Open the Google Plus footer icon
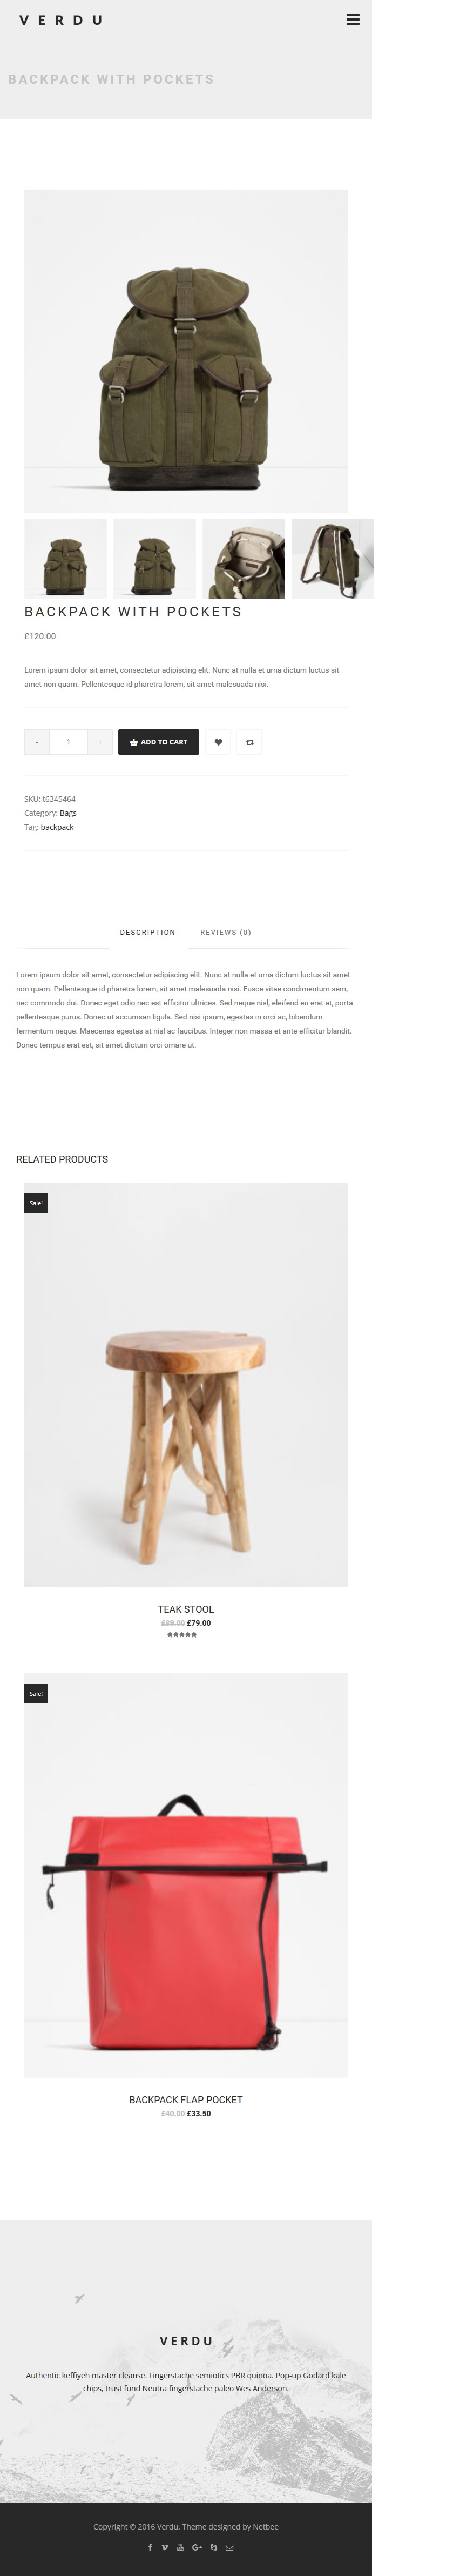Viewport: 453px width, 2576px height. pyautogui.click(x=197, y=2547)
